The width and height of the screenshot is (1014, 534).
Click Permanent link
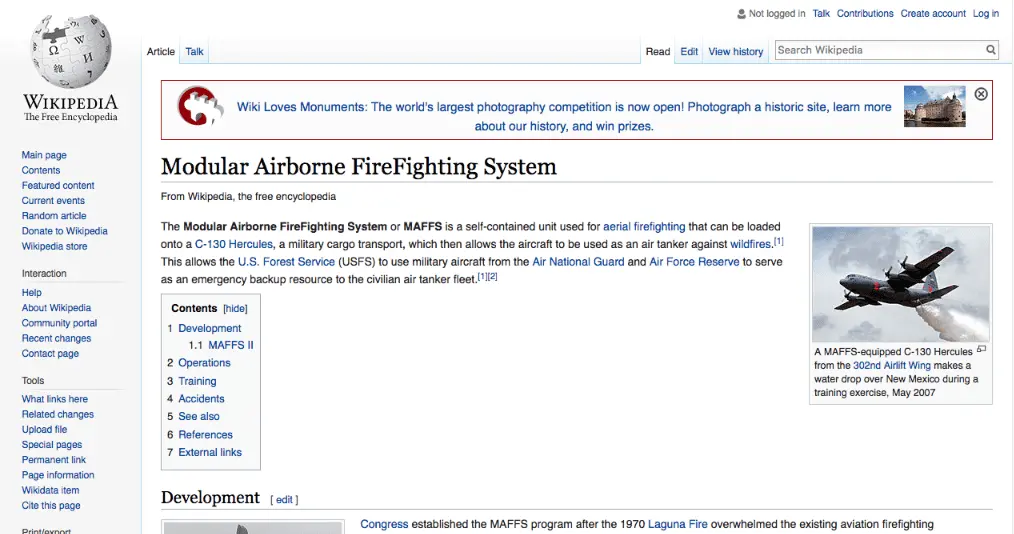point(54,460)
